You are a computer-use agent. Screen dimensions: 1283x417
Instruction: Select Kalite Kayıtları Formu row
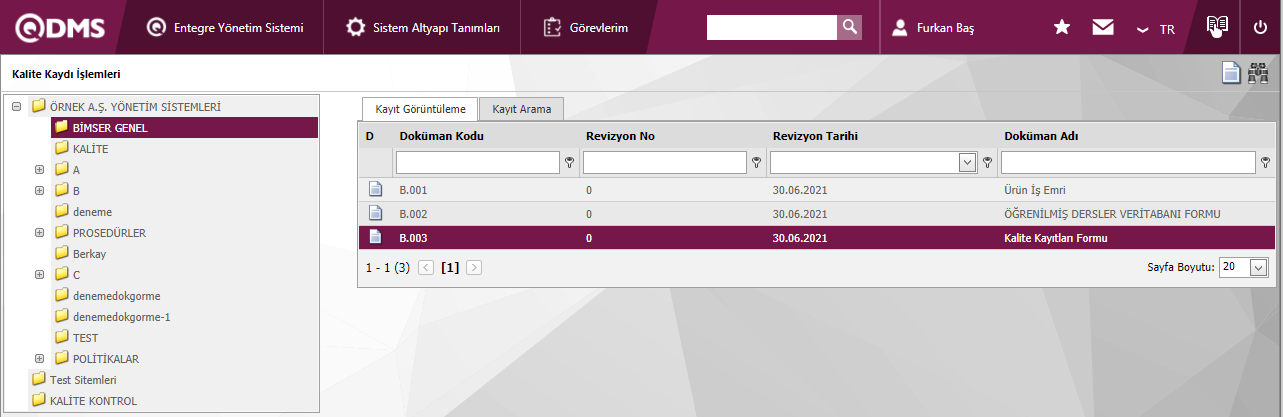816,237
